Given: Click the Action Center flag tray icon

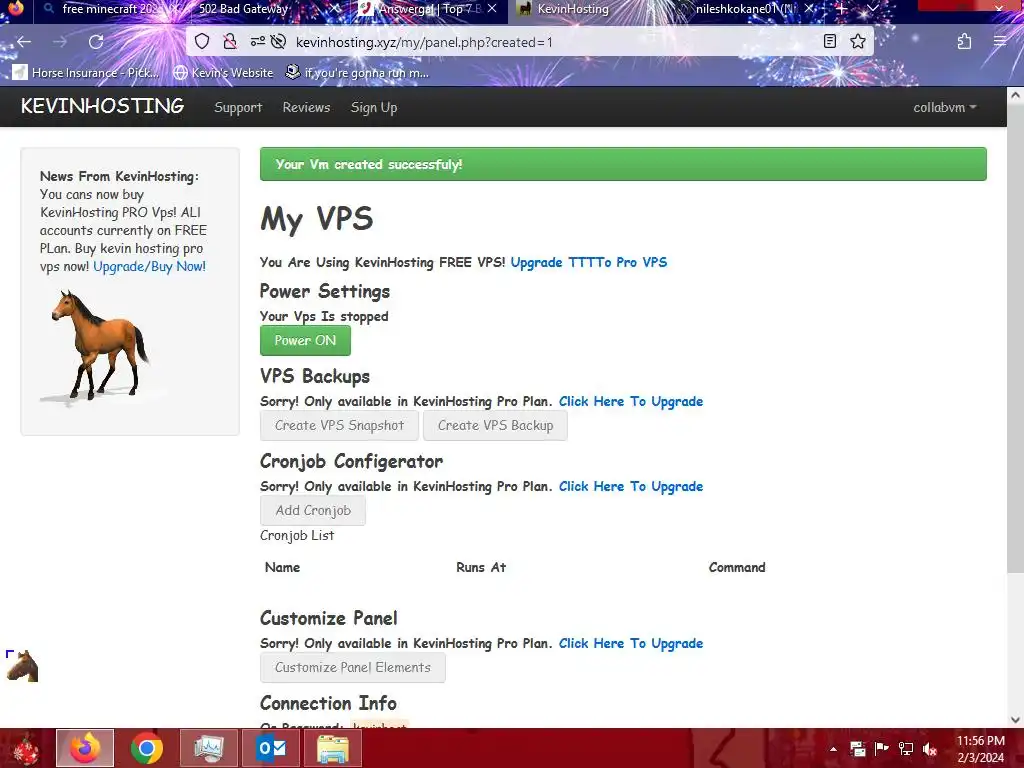Looking at the screenshot, I should click(882, 748).
